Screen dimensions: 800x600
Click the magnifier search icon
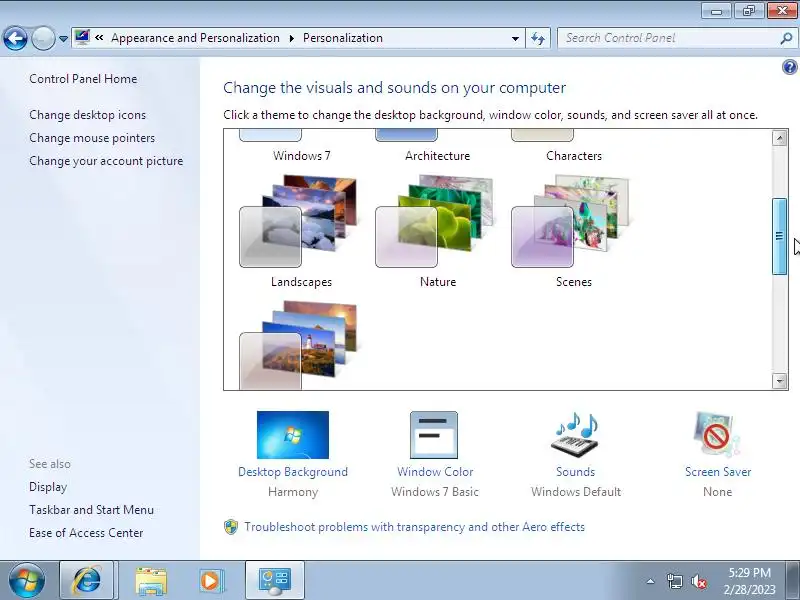786,38
